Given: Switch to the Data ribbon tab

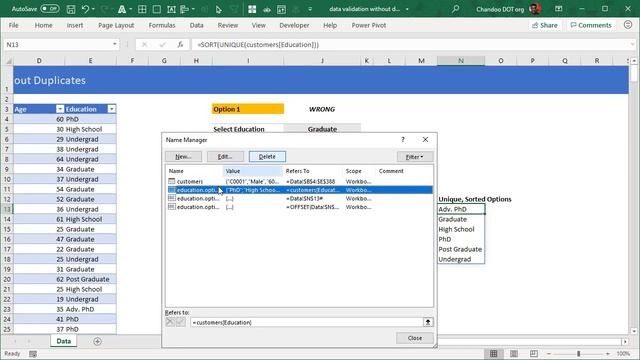Looking at the screenshot, I should click(196, 25).
